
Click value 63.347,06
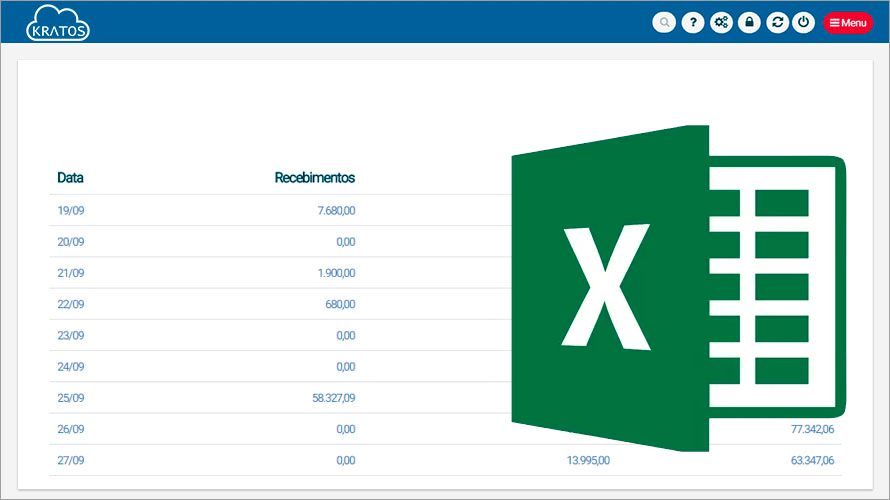pyautogui.click(x=812, y=460)
